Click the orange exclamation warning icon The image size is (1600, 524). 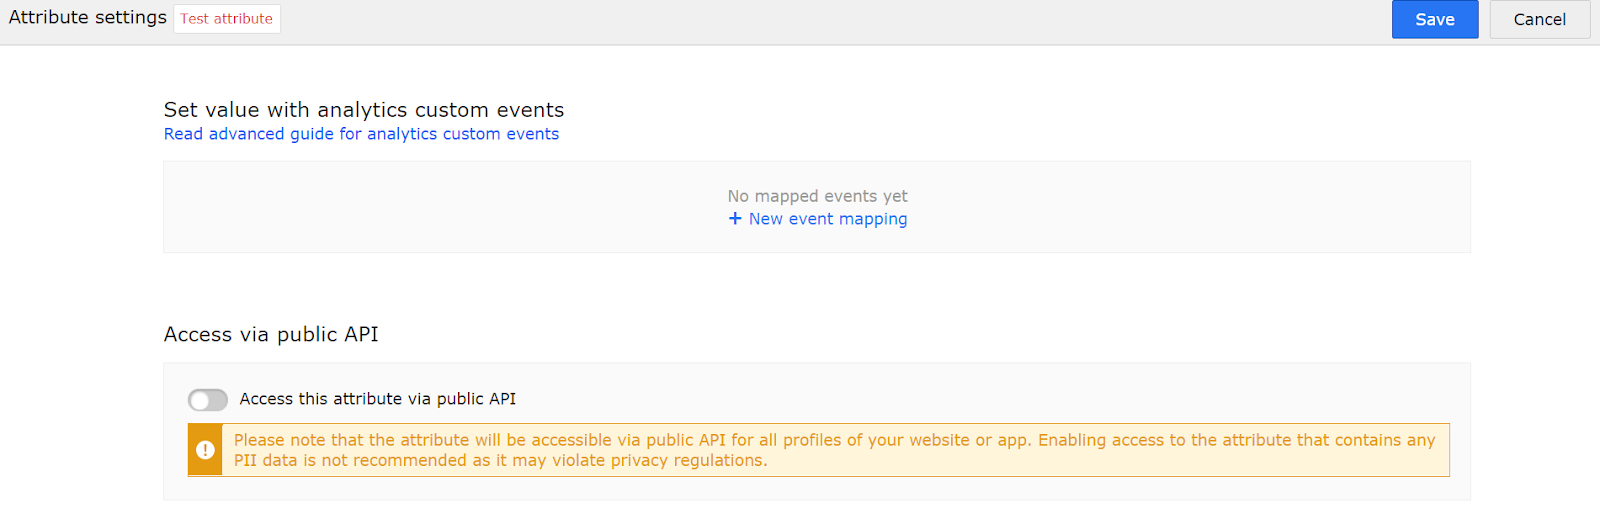205,450
